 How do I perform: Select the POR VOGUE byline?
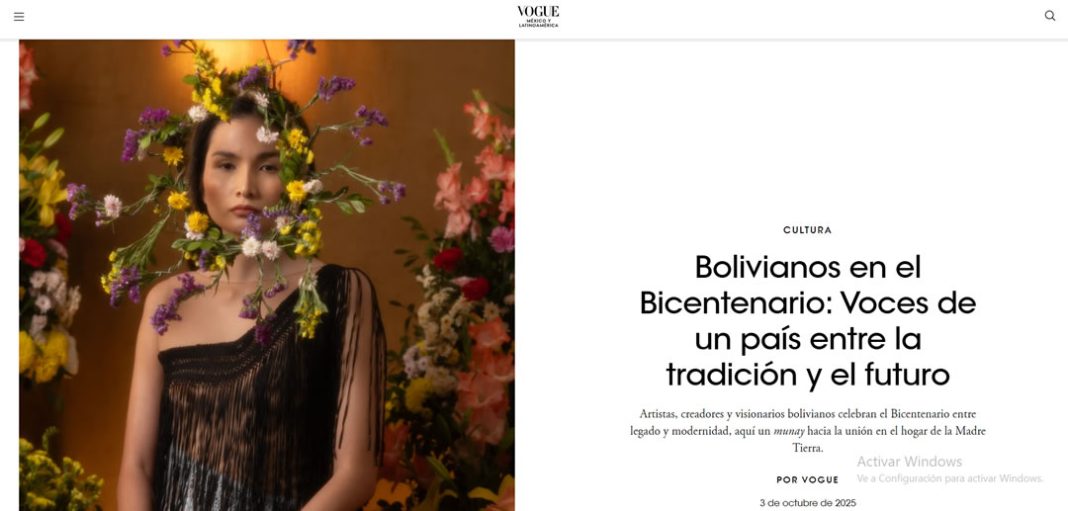807,480
